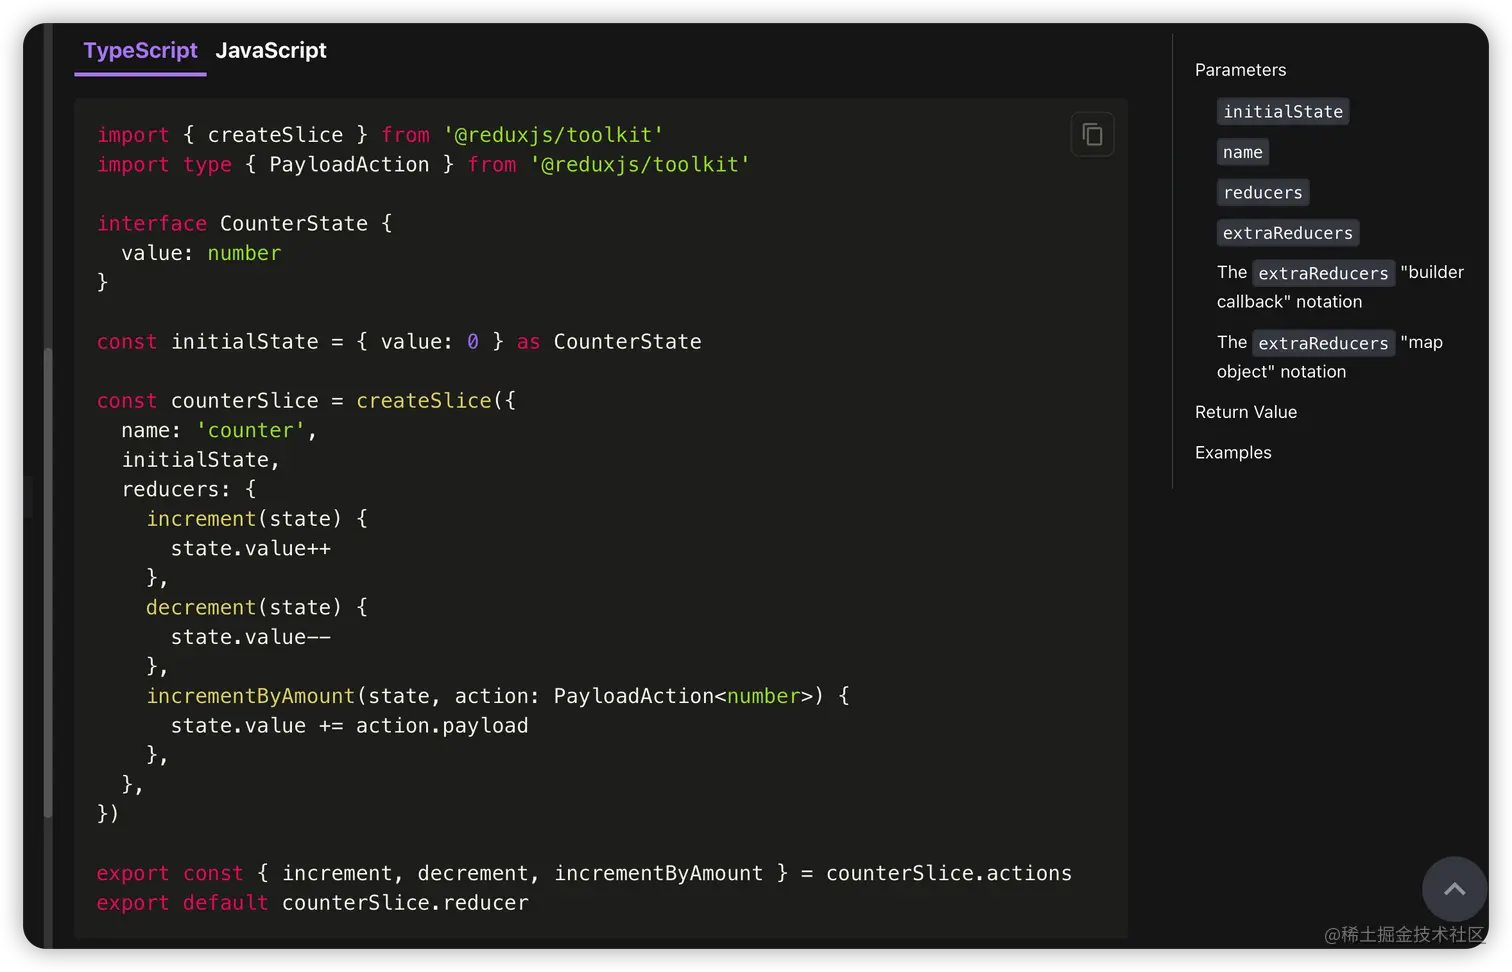This screenshot has width=1512, height=972.
Task: Open the reducers link in the sidebar contents
Action: pos(1263,192)
